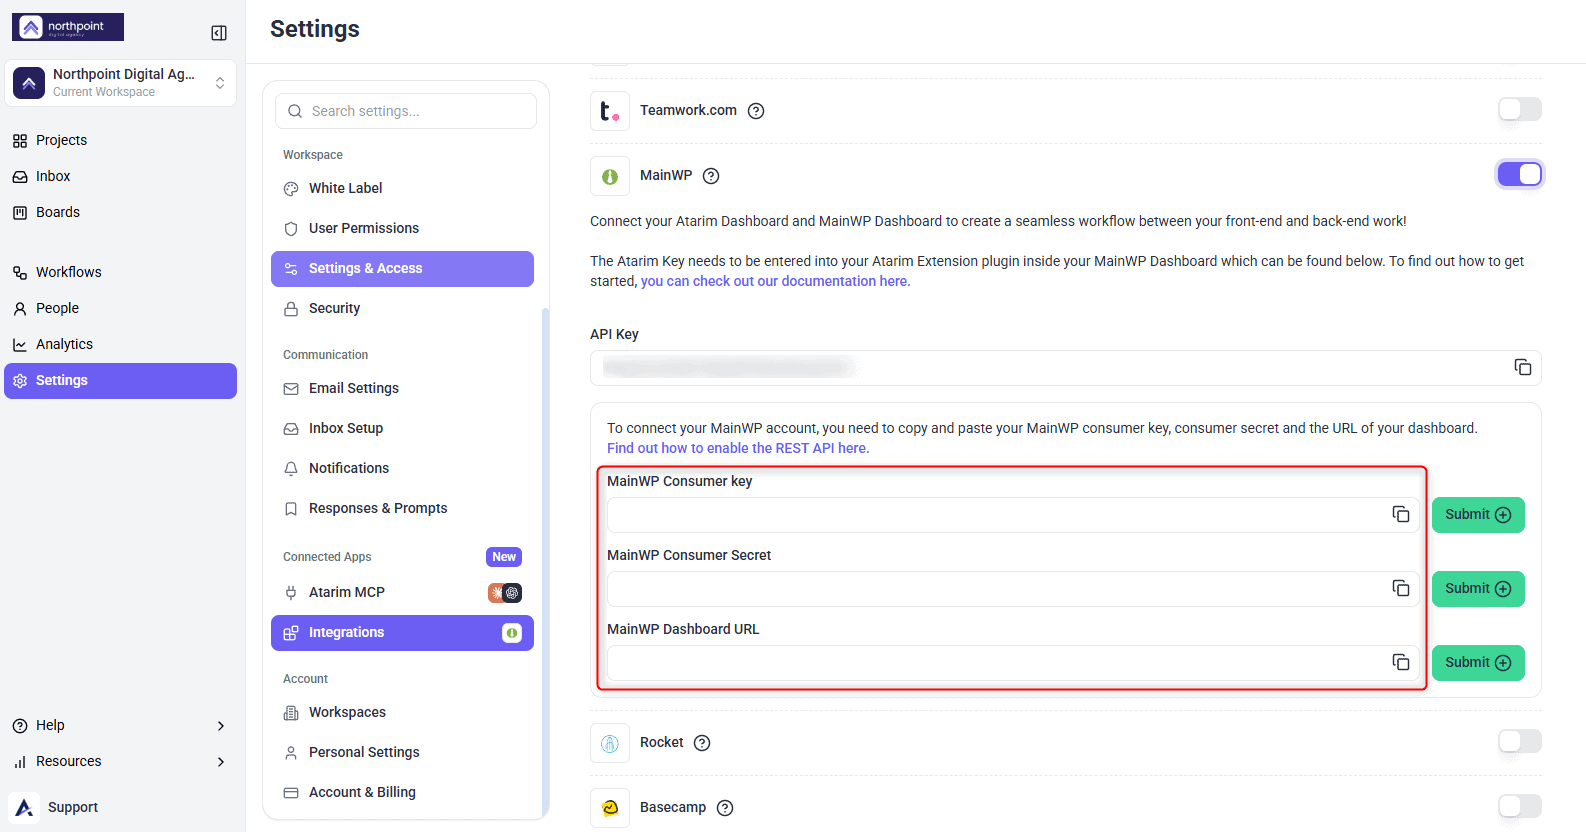Enable the Basecamp integration toggle
Image resolution: width=1586 pixels, height=832 pixels.
click(1520, 806)
